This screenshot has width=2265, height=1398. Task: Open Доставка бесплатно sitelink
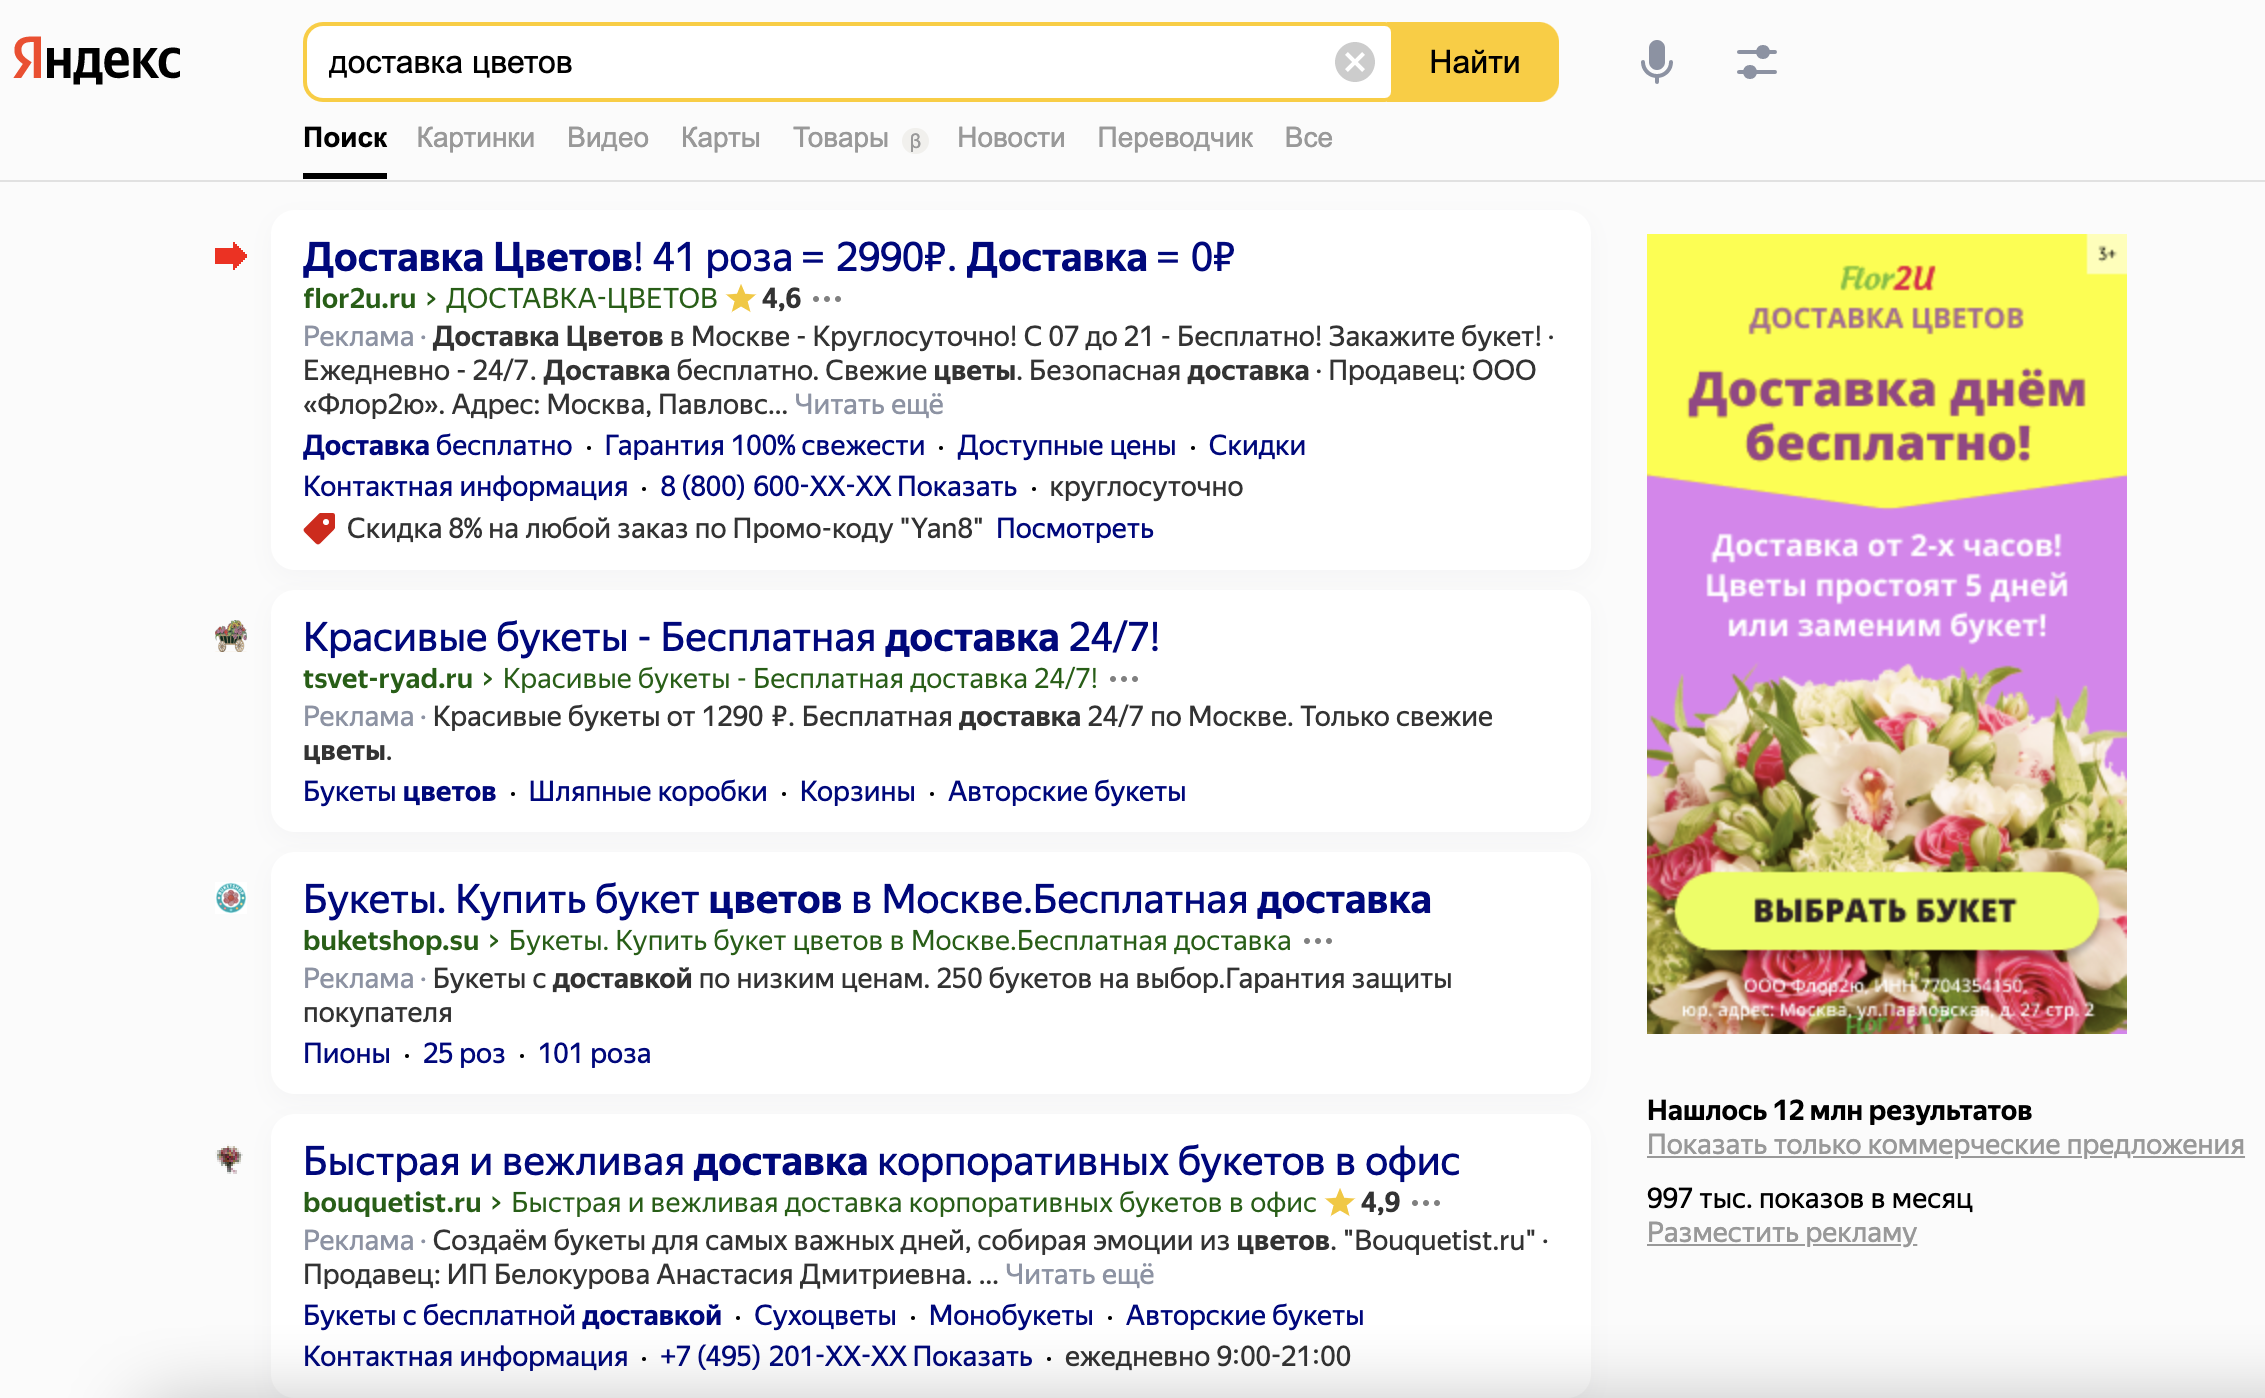coord(437,446)
